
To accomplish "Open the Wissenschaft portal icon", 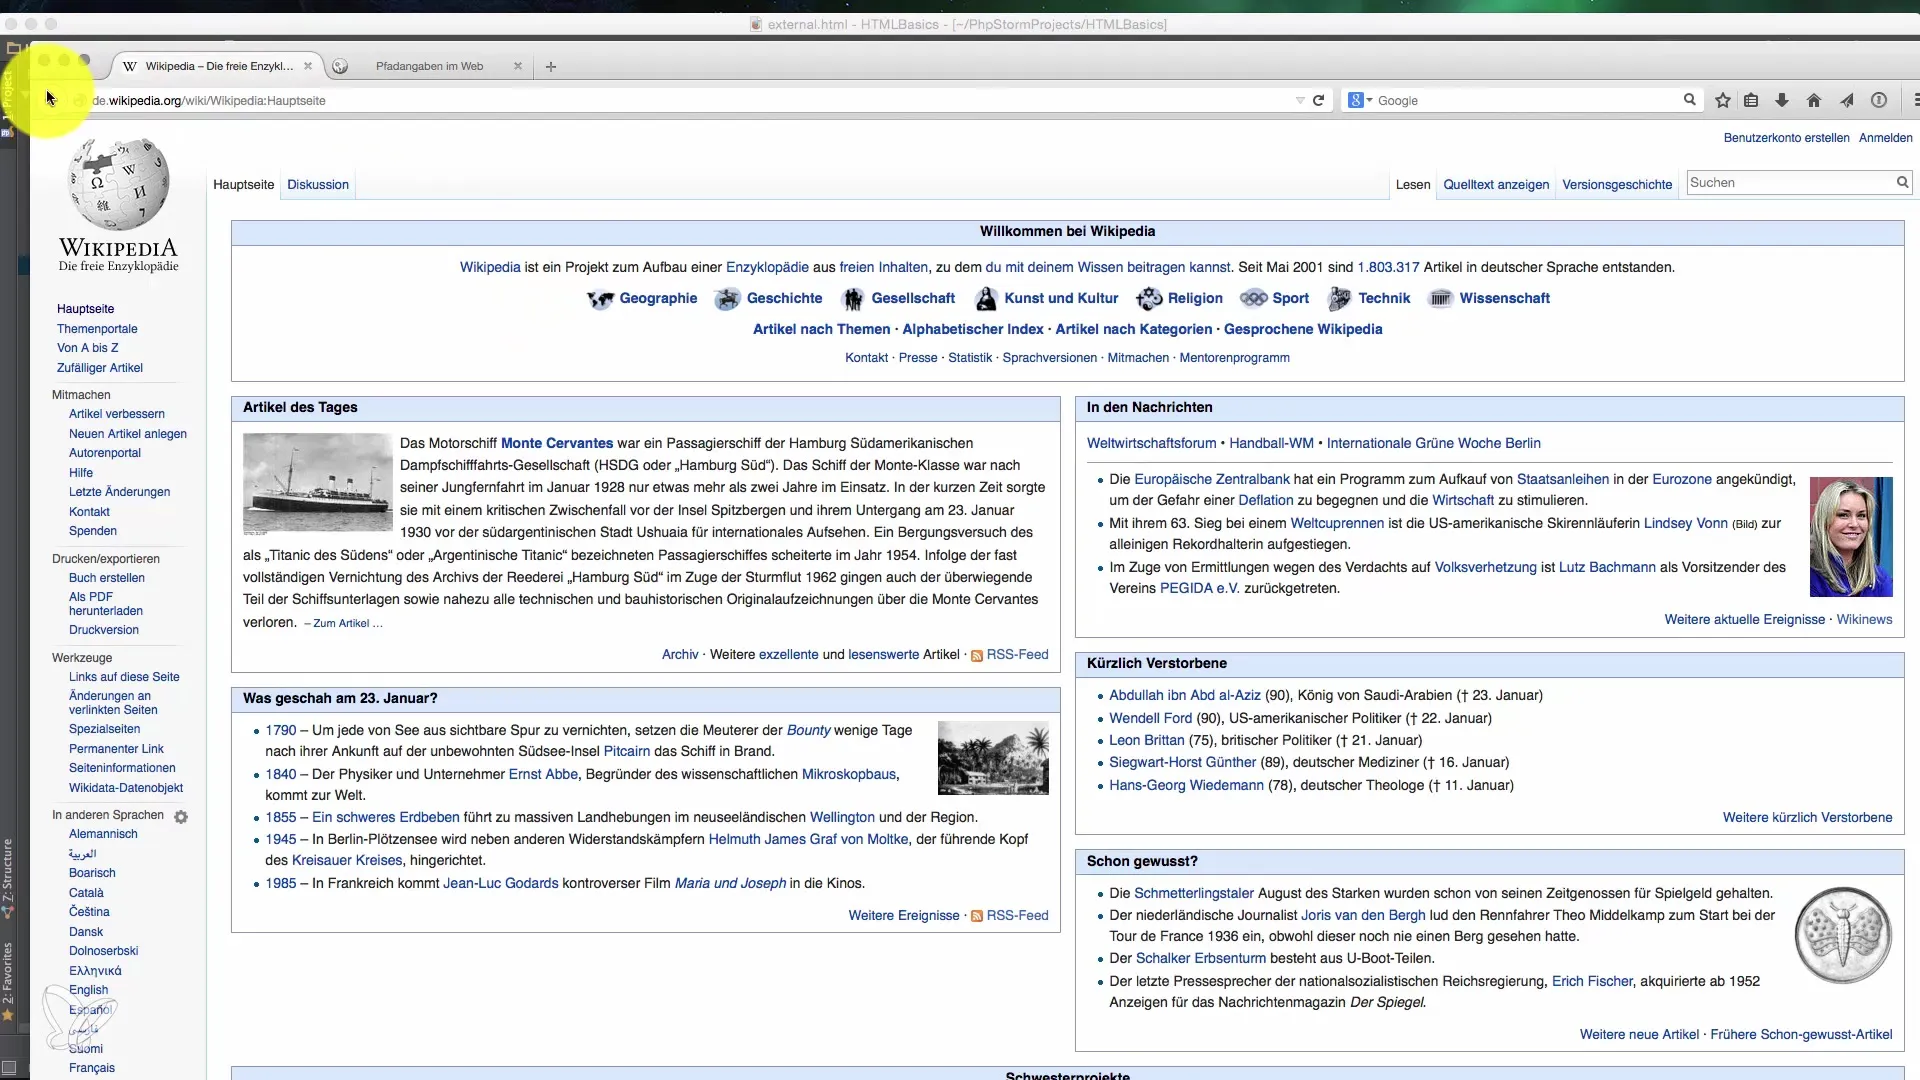I will pos(1440,298).
